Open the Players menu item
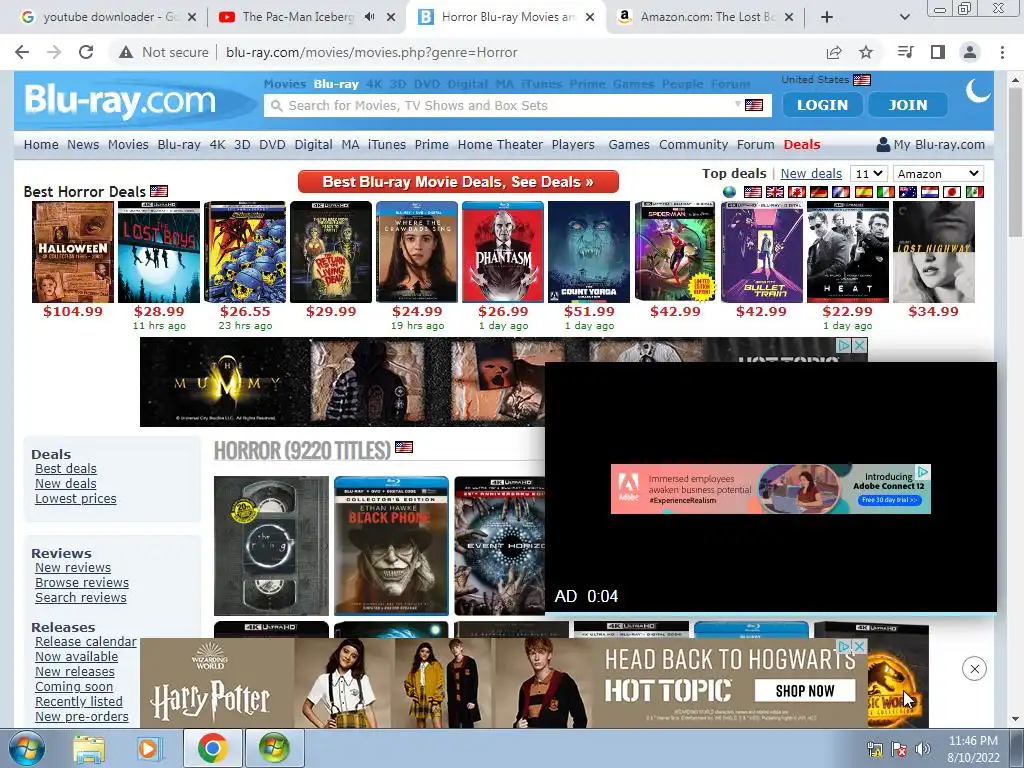Screen dimensions: 1024x768 point(573,144)
